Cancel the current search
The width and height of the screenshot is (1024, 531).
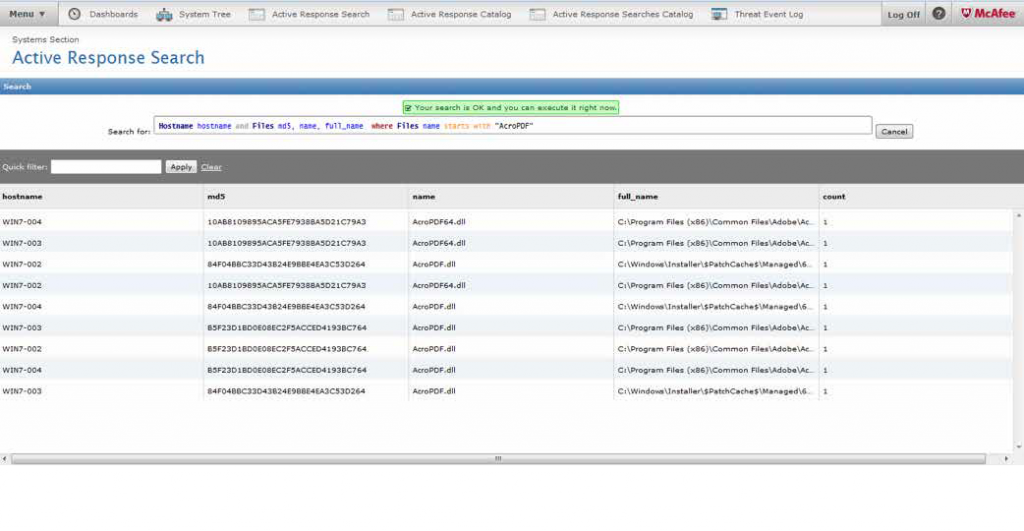[894, 131]
